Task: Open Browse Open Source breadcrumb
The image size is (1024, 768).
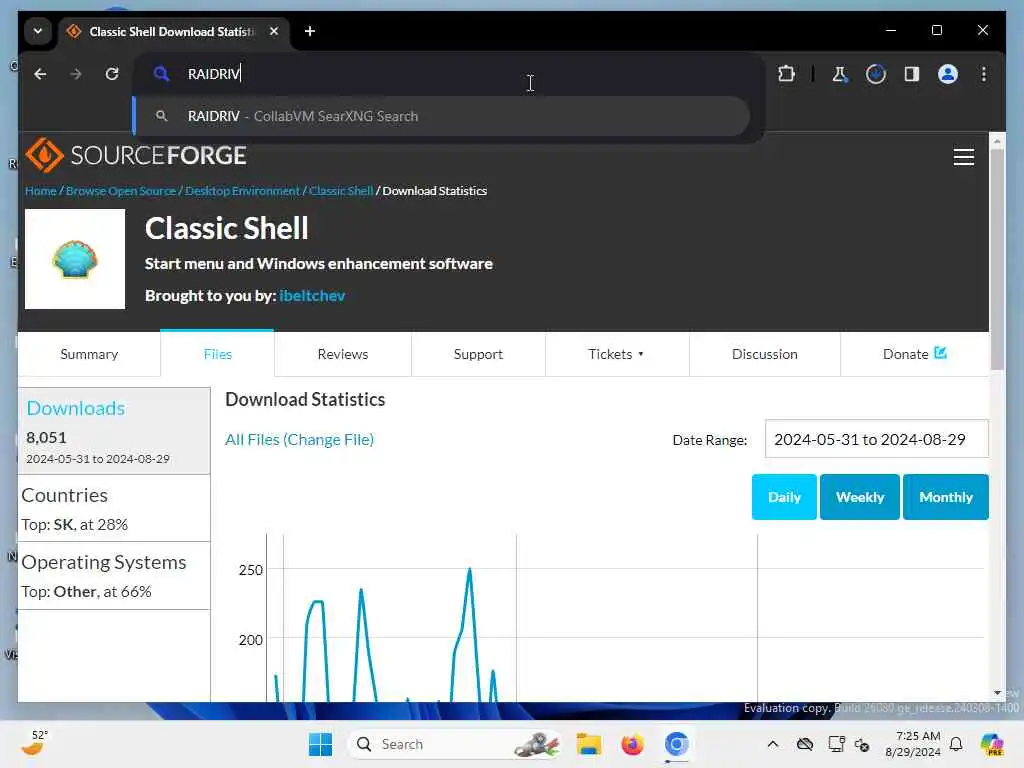Action: click(121, 191)
